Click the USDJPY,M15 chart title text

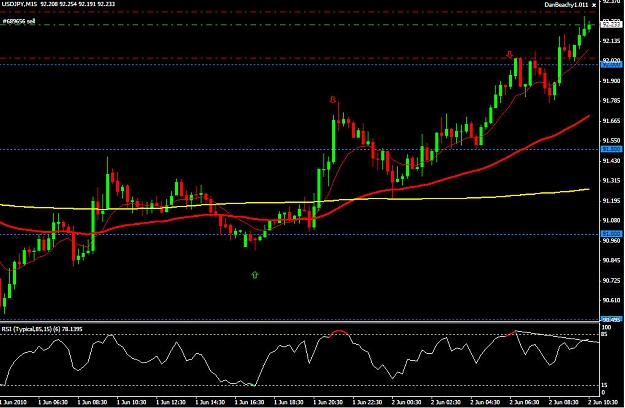coord(20,4)
